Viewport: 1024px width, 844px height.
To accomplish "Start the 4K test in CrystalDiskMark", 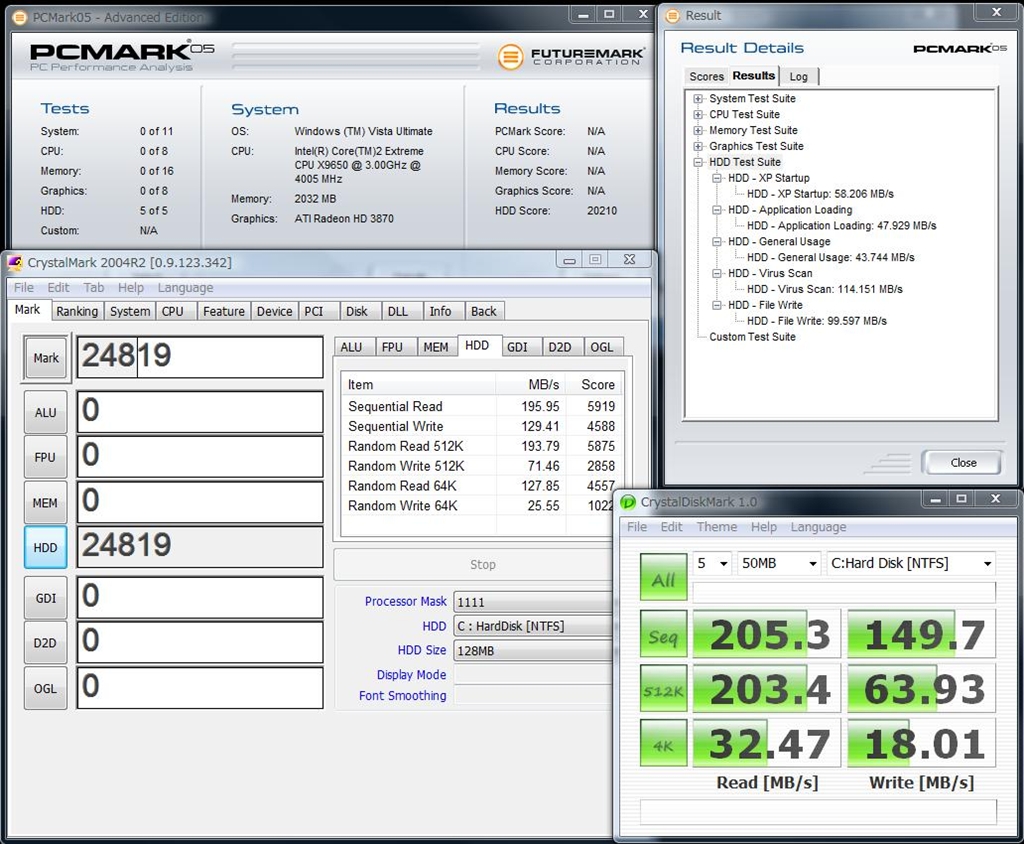I will (x=663, y=743).
